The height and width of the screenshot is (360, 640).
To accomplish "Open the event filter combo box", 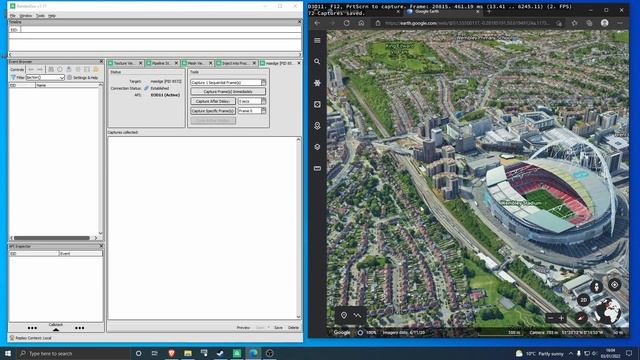I will [45, 77].
